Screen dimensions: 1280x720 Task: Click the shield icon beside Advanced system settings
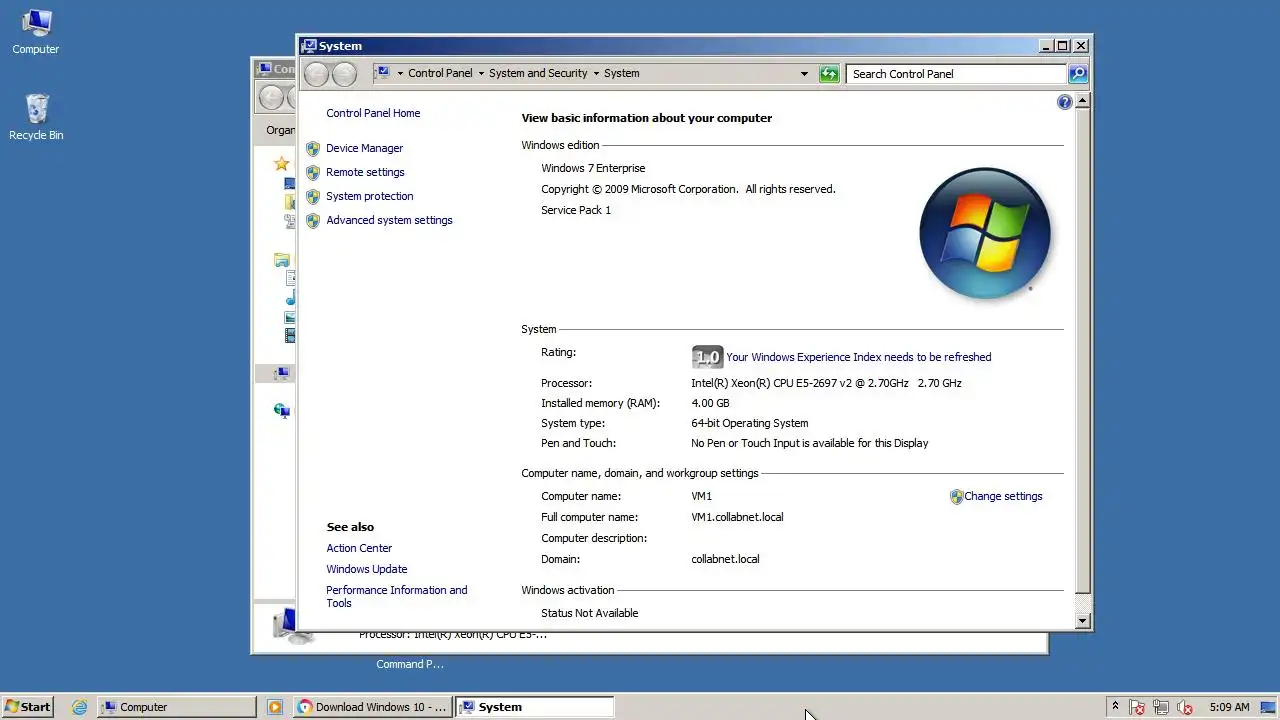coord(313,220)
